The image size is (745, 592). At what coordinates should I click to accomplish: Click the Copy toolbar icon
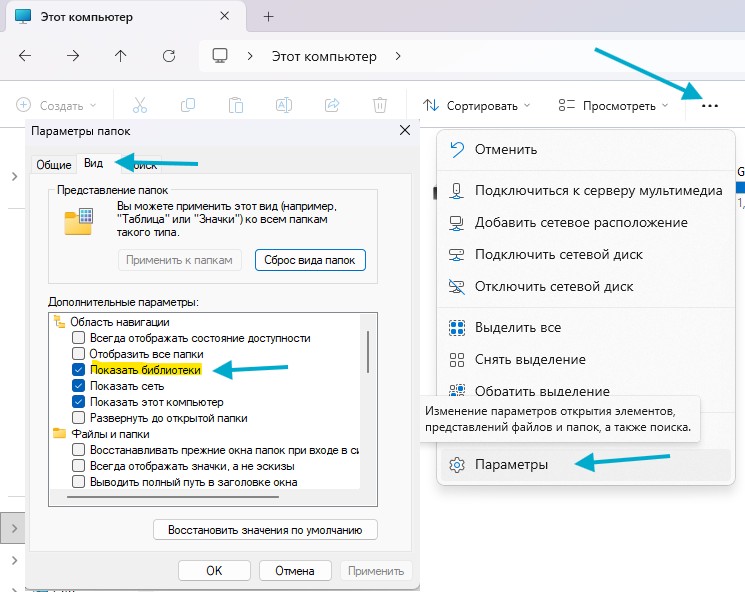pos(188,105)
